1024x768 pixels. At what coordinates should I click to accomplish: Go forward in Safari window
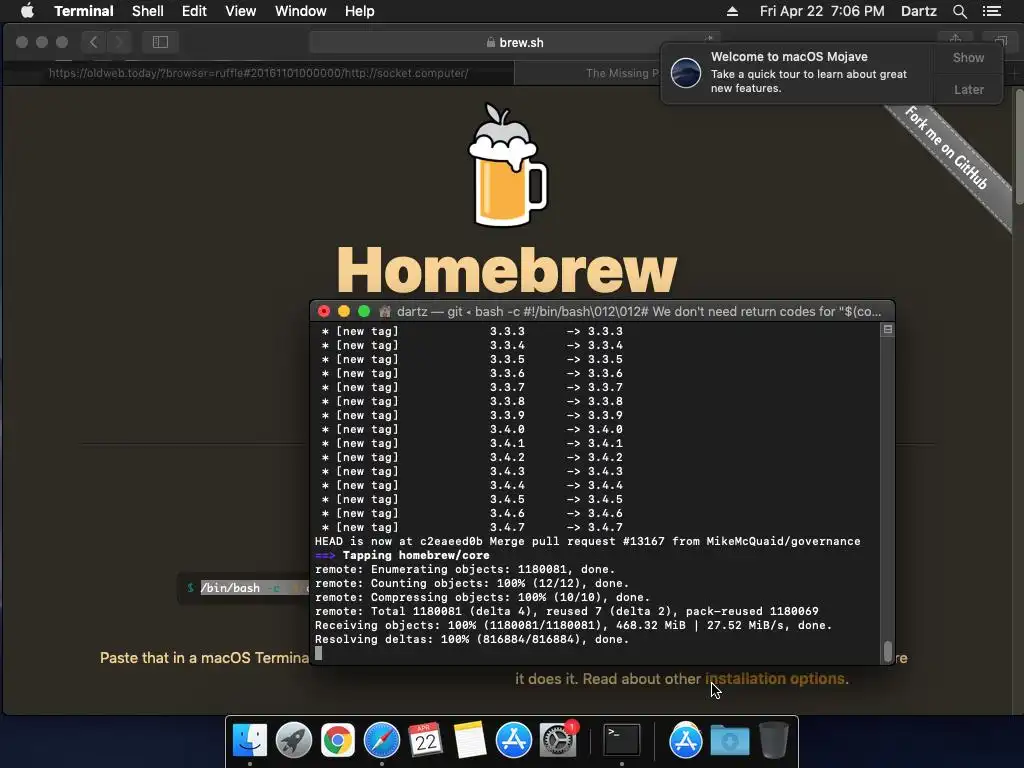[x=119, y=42]
